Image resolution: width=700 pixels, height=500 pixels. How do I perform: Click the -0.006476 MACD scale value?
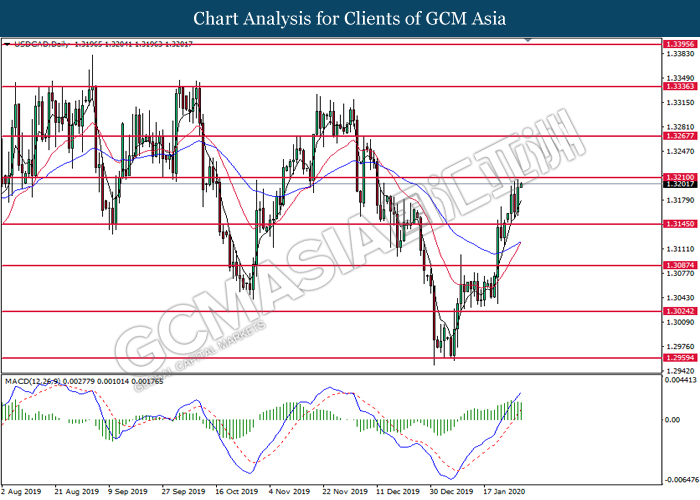click(682, 480)
